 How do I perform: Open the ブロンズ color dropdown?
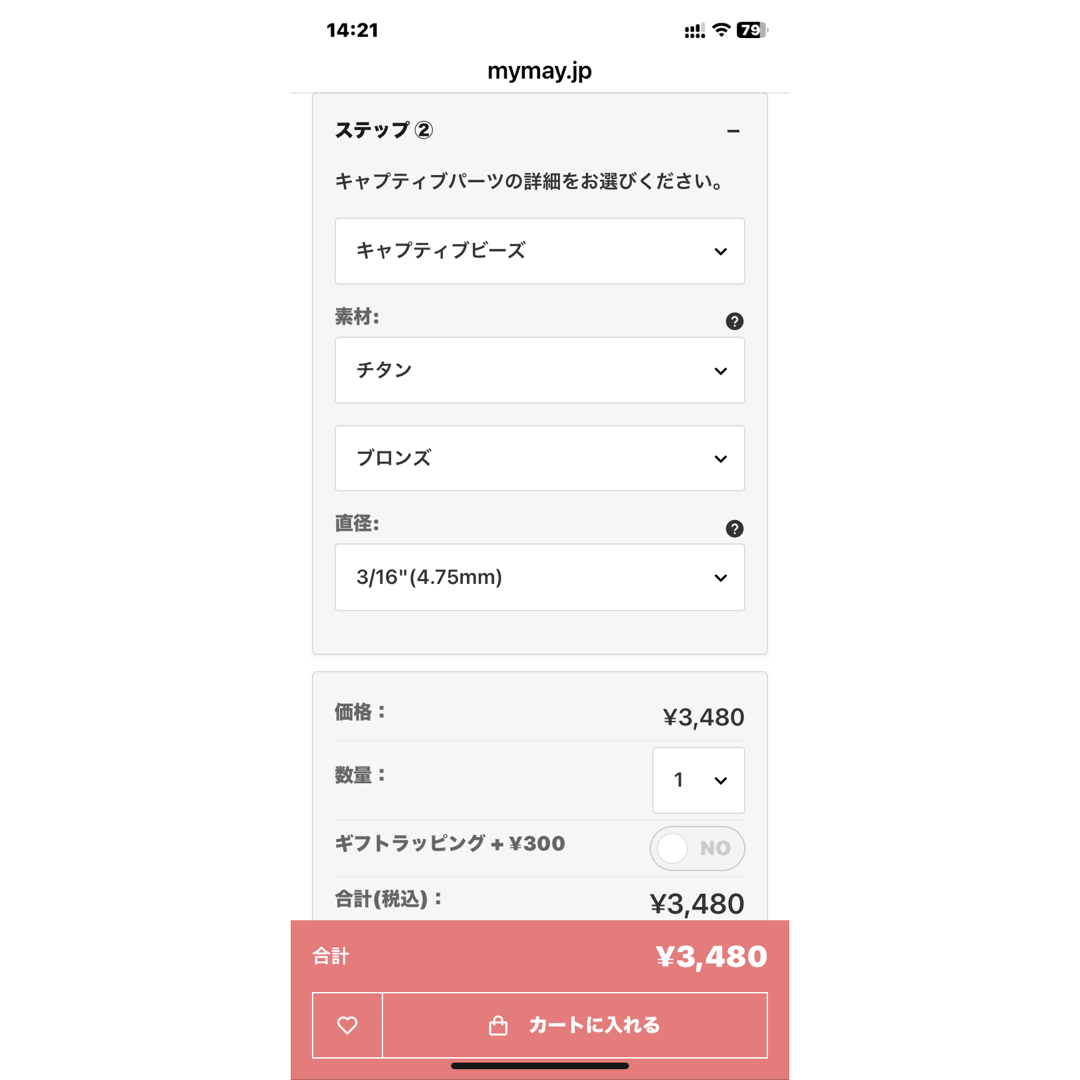(539, 458)
